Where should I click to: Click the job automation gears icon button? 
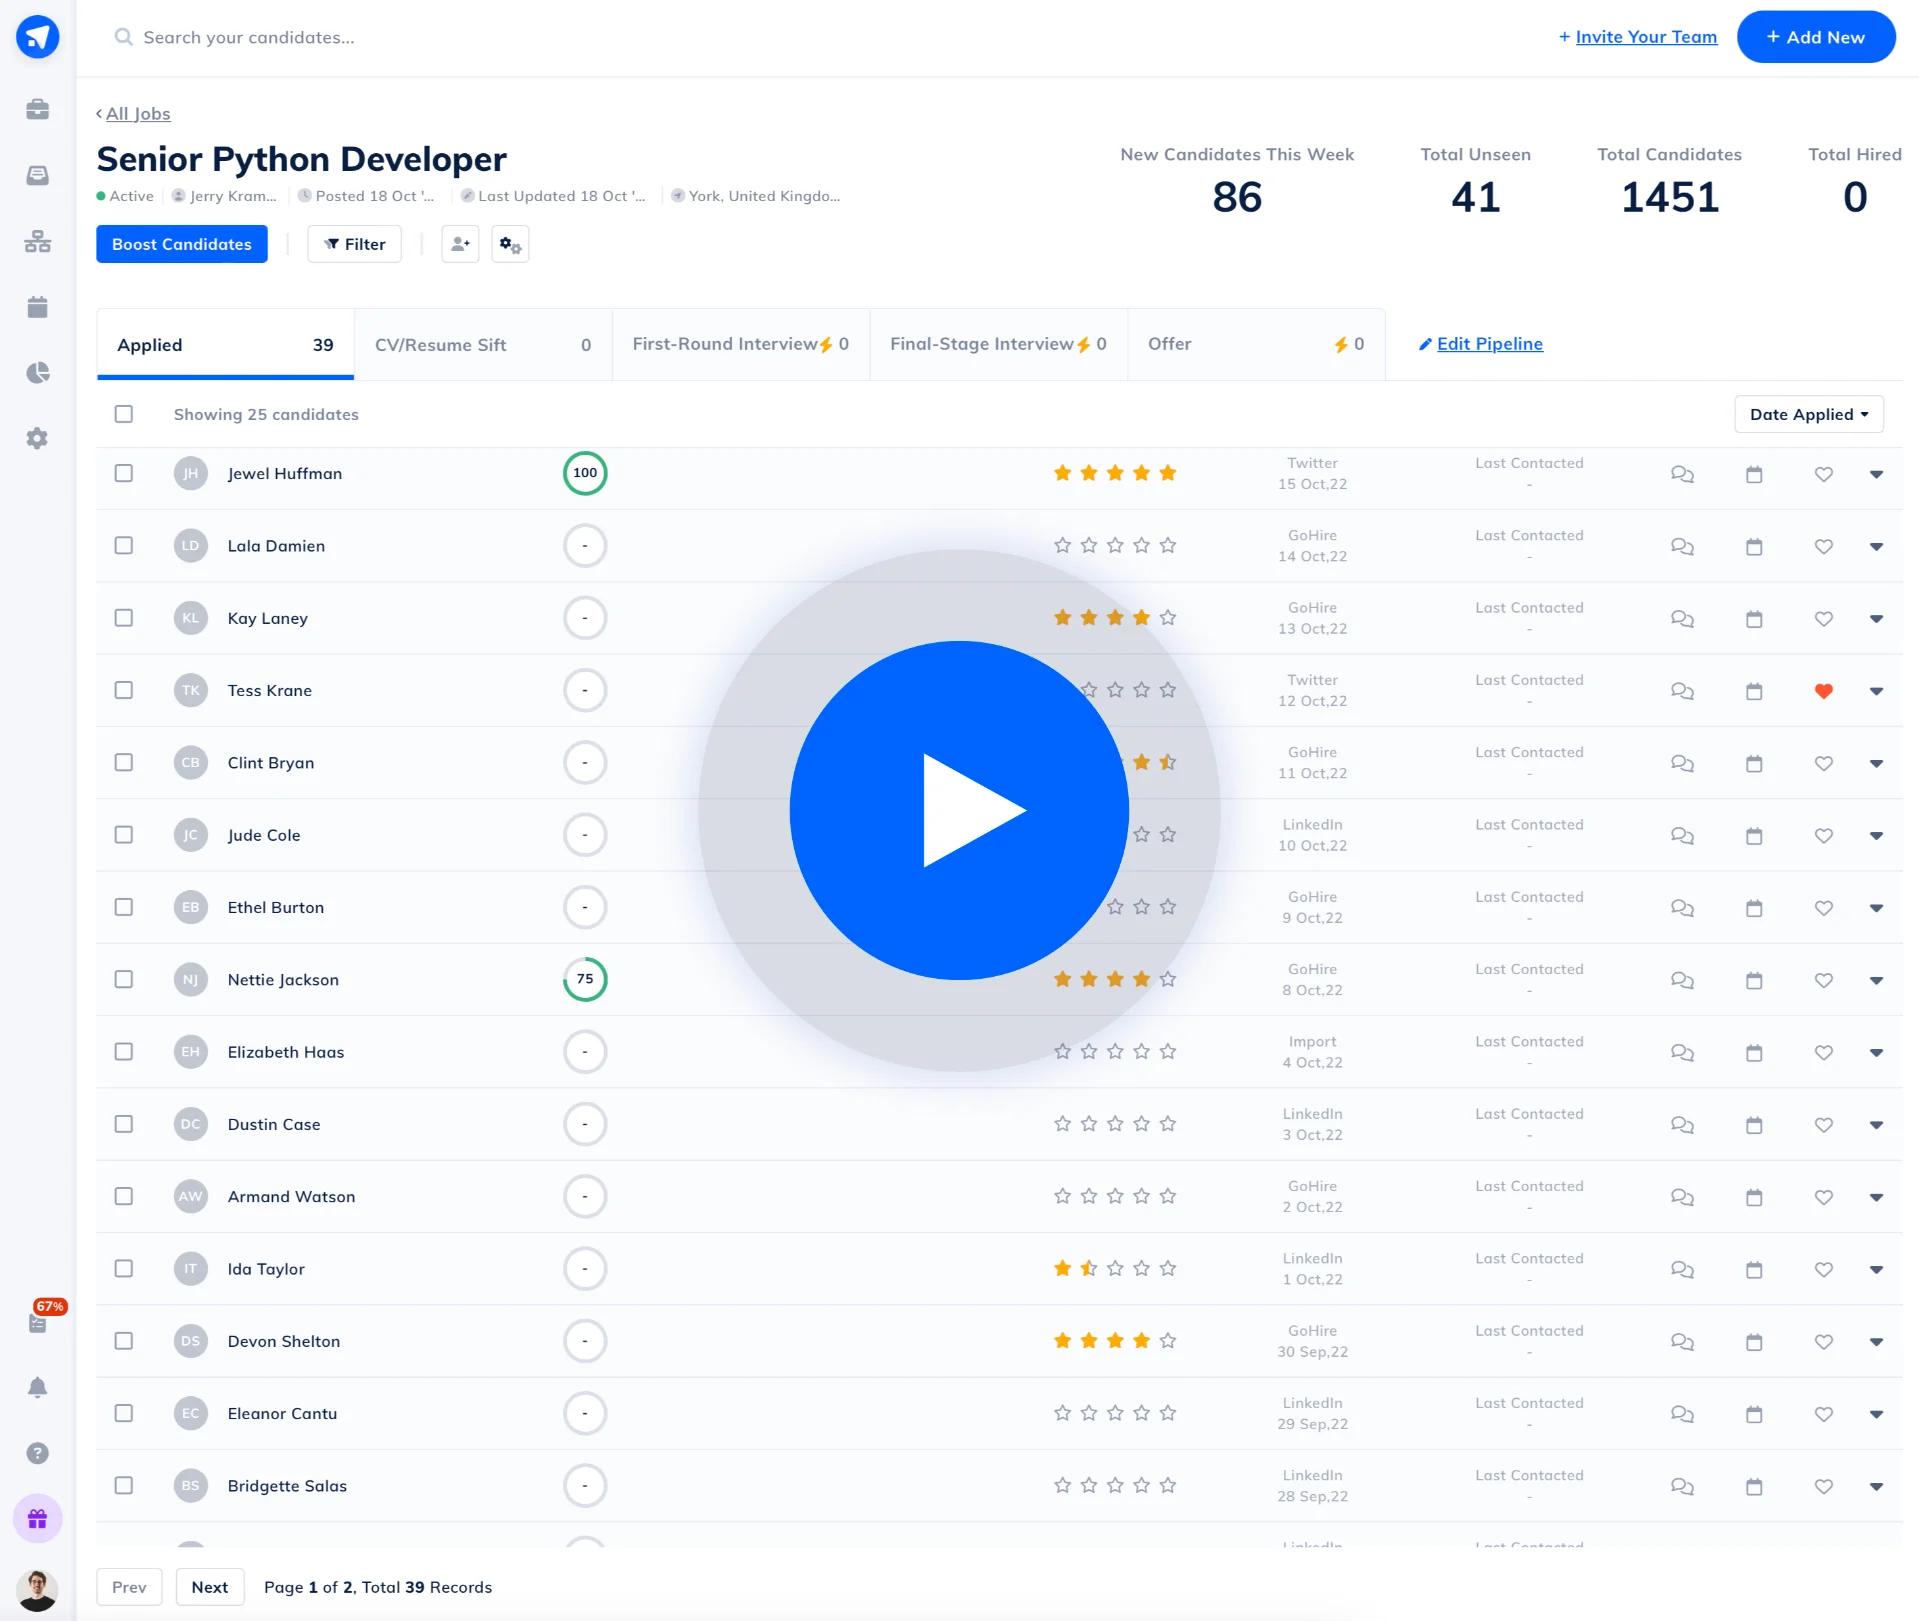pyautogui.click(x=510, y=244)
